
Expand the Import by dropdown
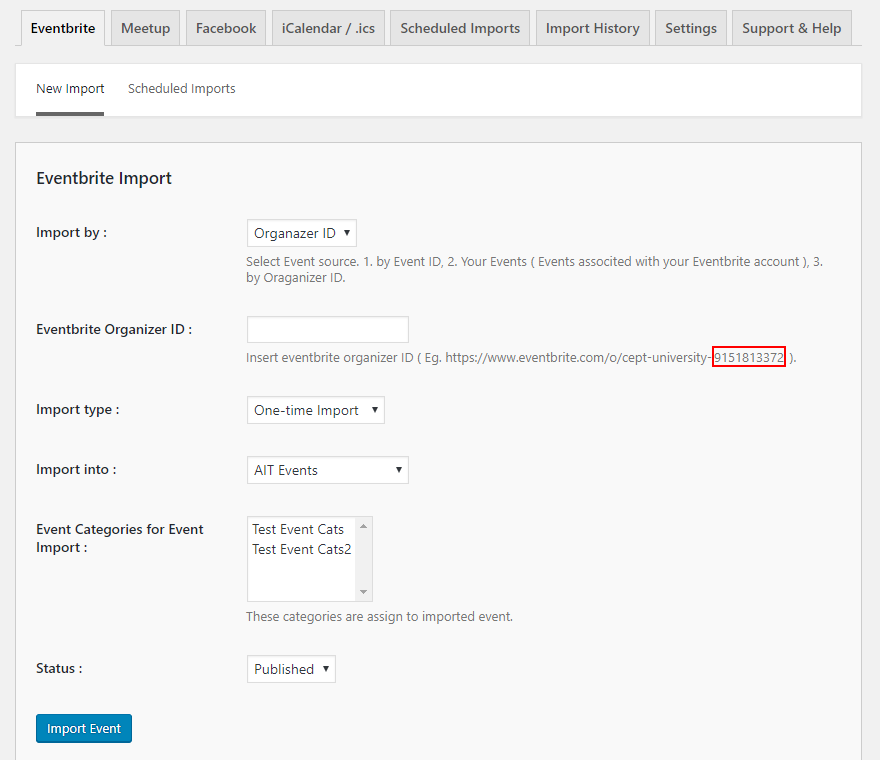(301, 233)
